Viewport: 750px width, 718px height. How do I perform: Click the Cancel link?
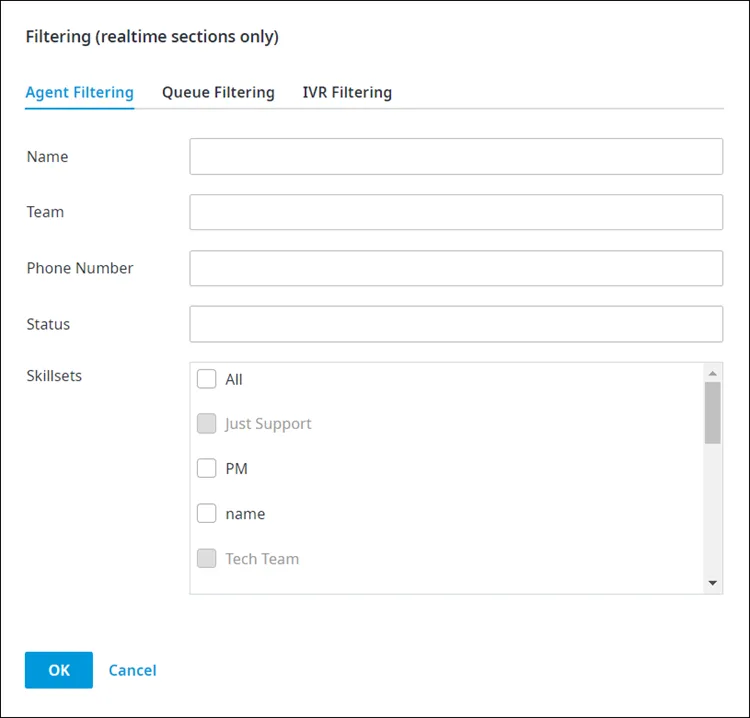point(132,670)
